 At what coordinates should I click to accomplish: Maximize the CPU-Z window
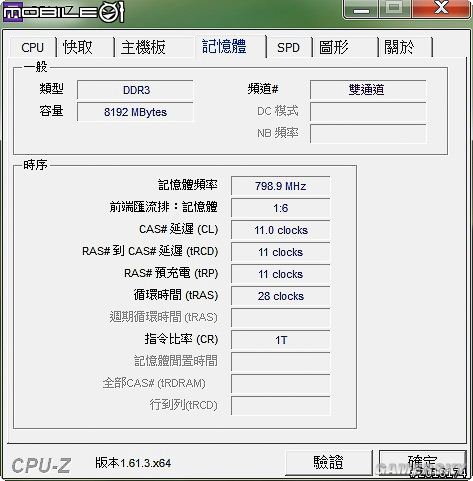pos(394,9)
